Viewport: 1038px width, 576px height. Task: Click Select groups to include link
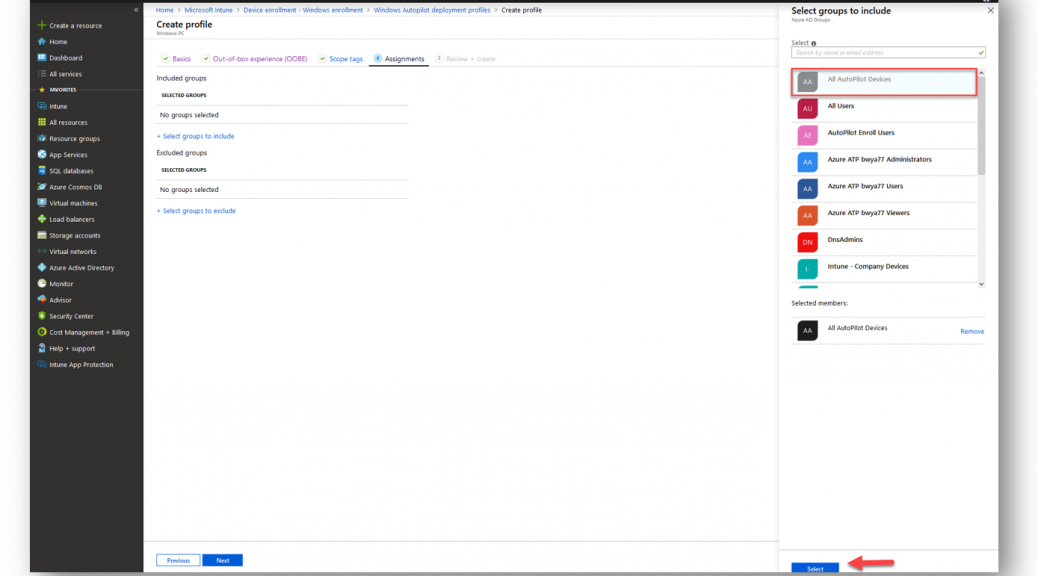coord(195,136)
